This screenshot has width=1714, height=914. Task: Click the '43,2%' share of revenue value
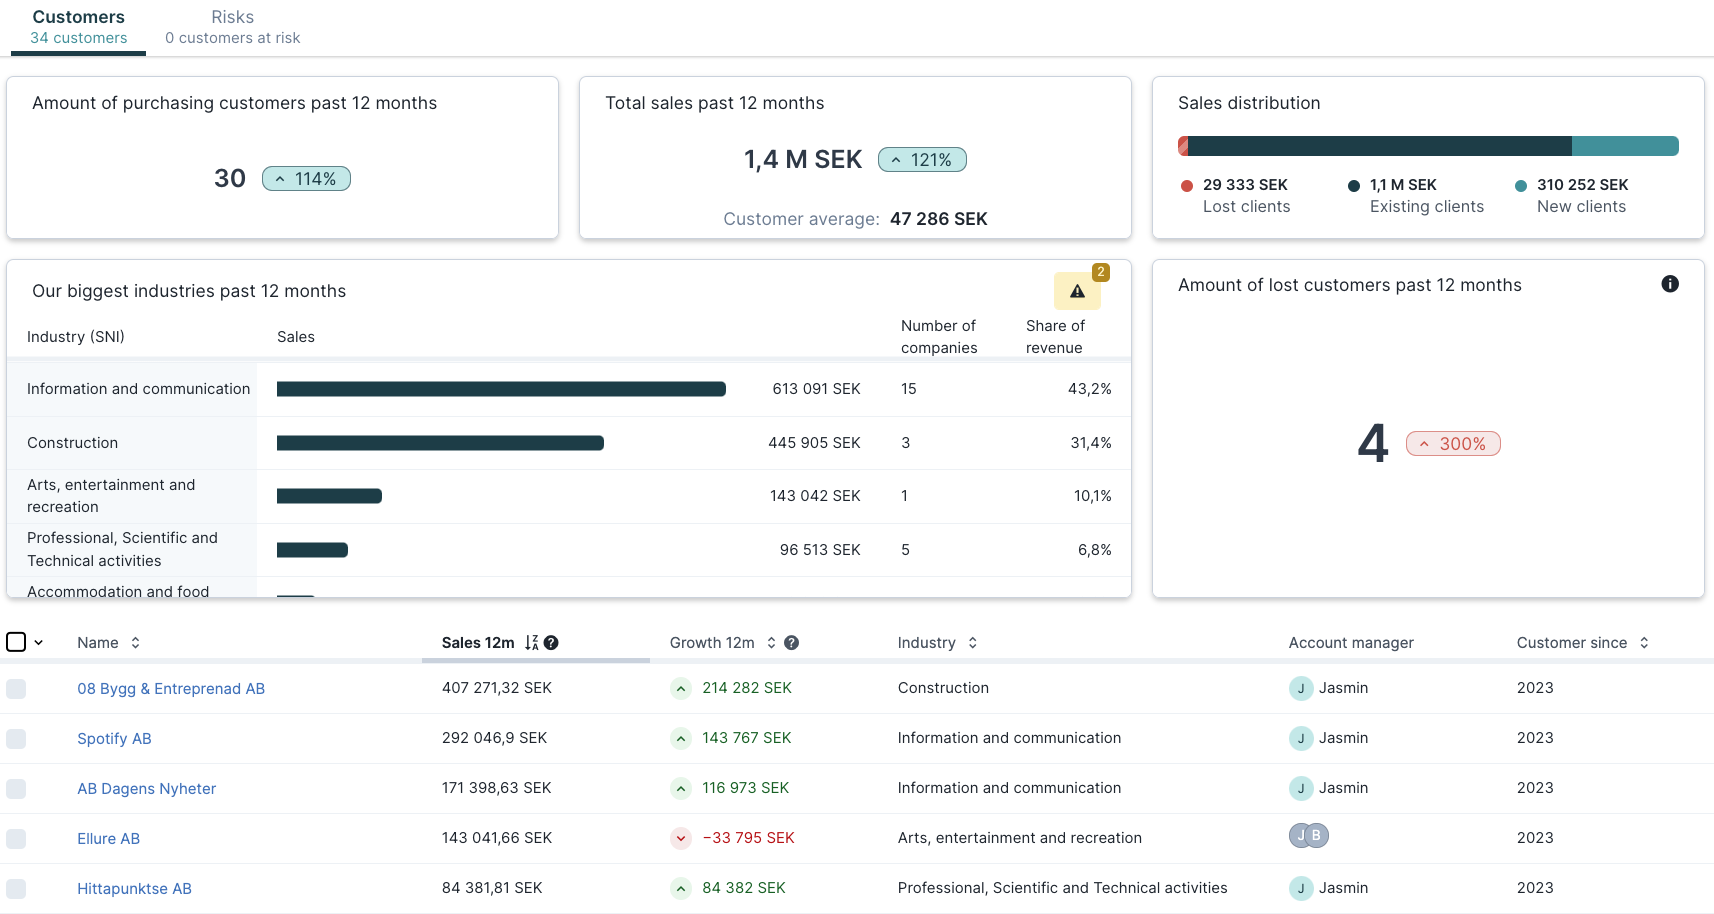coord(1090,389)
